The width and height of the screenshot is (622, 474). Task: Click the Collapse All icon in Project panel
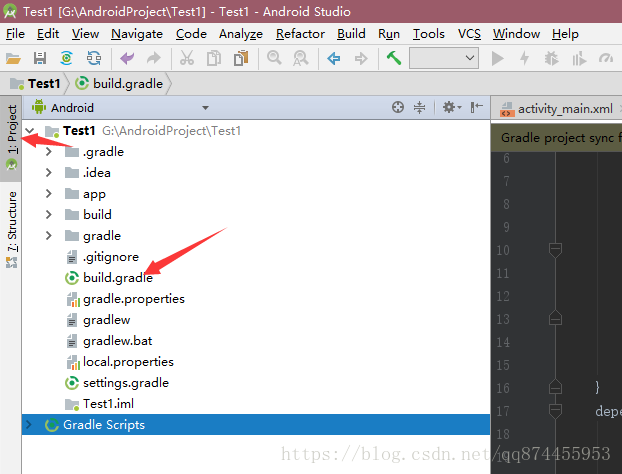pos(419,107)
